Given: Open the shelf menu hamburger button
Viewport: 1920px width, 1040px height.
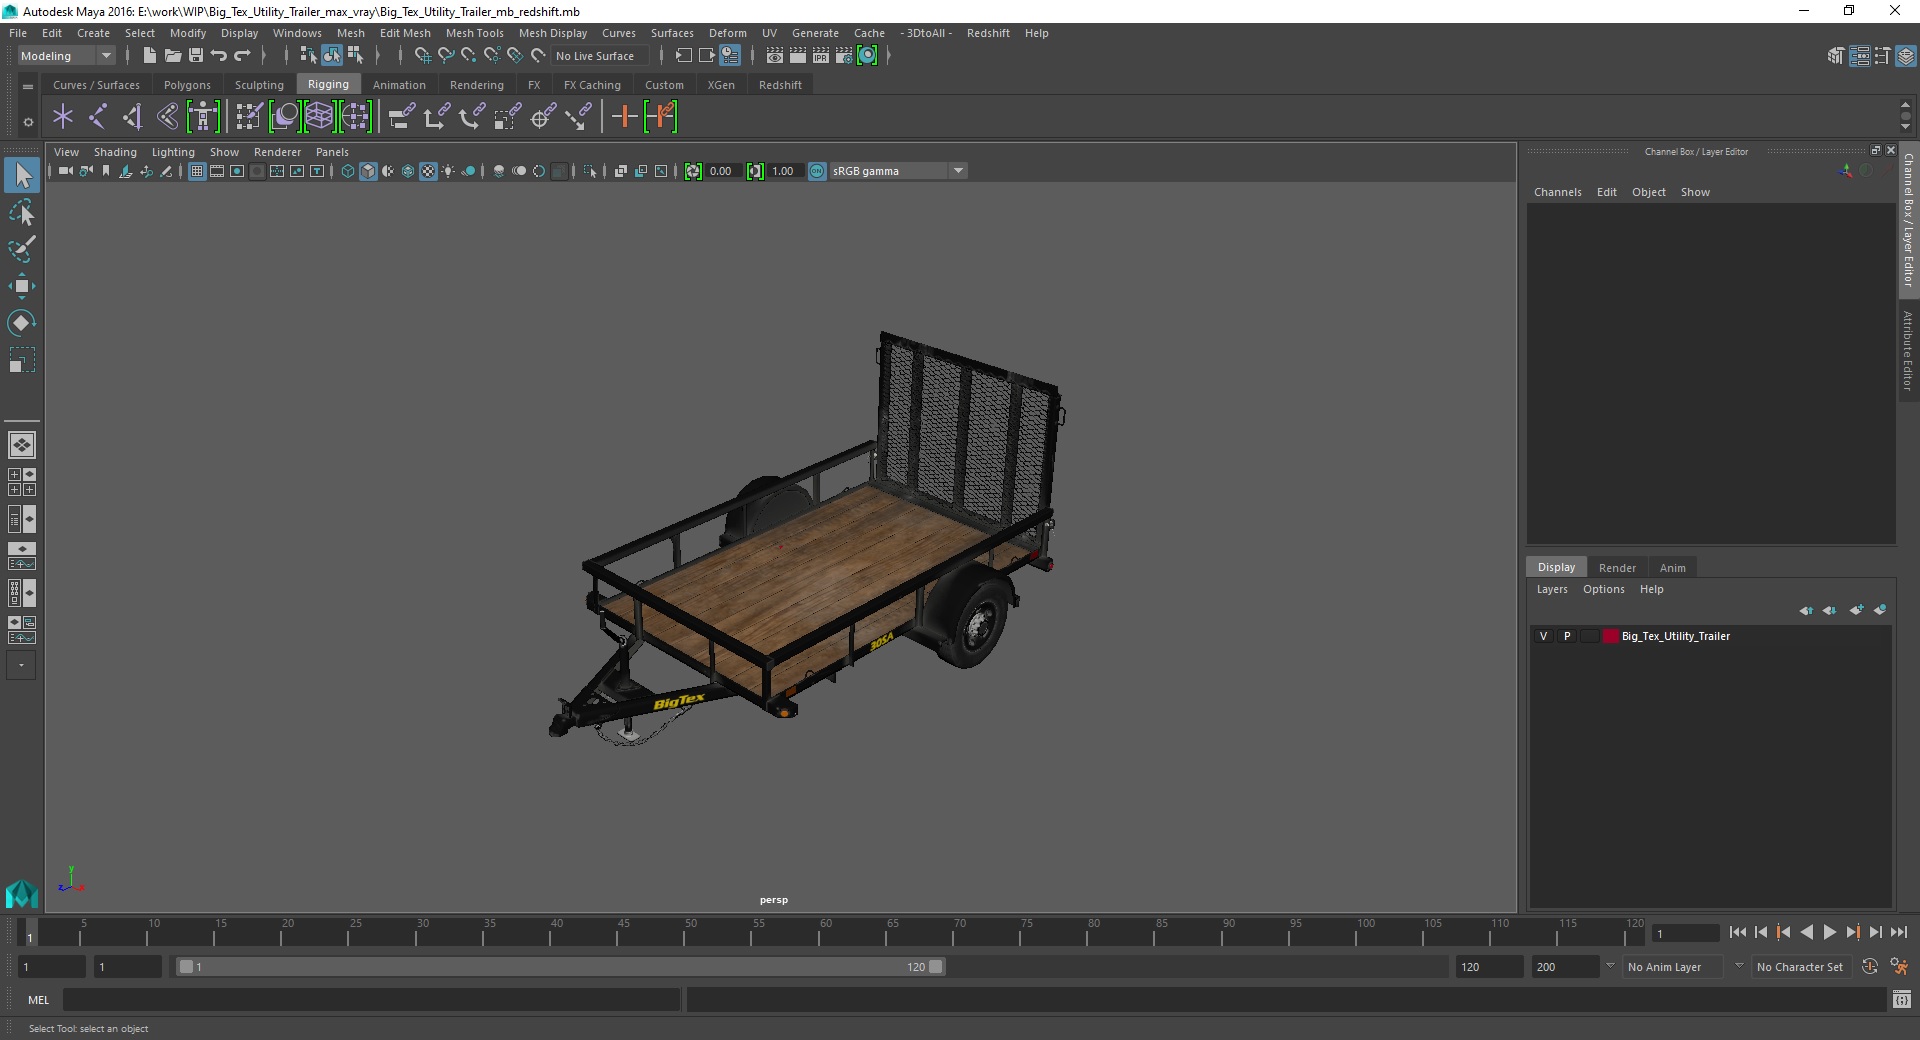Looking at the screenshot, I should coord(28,87).
